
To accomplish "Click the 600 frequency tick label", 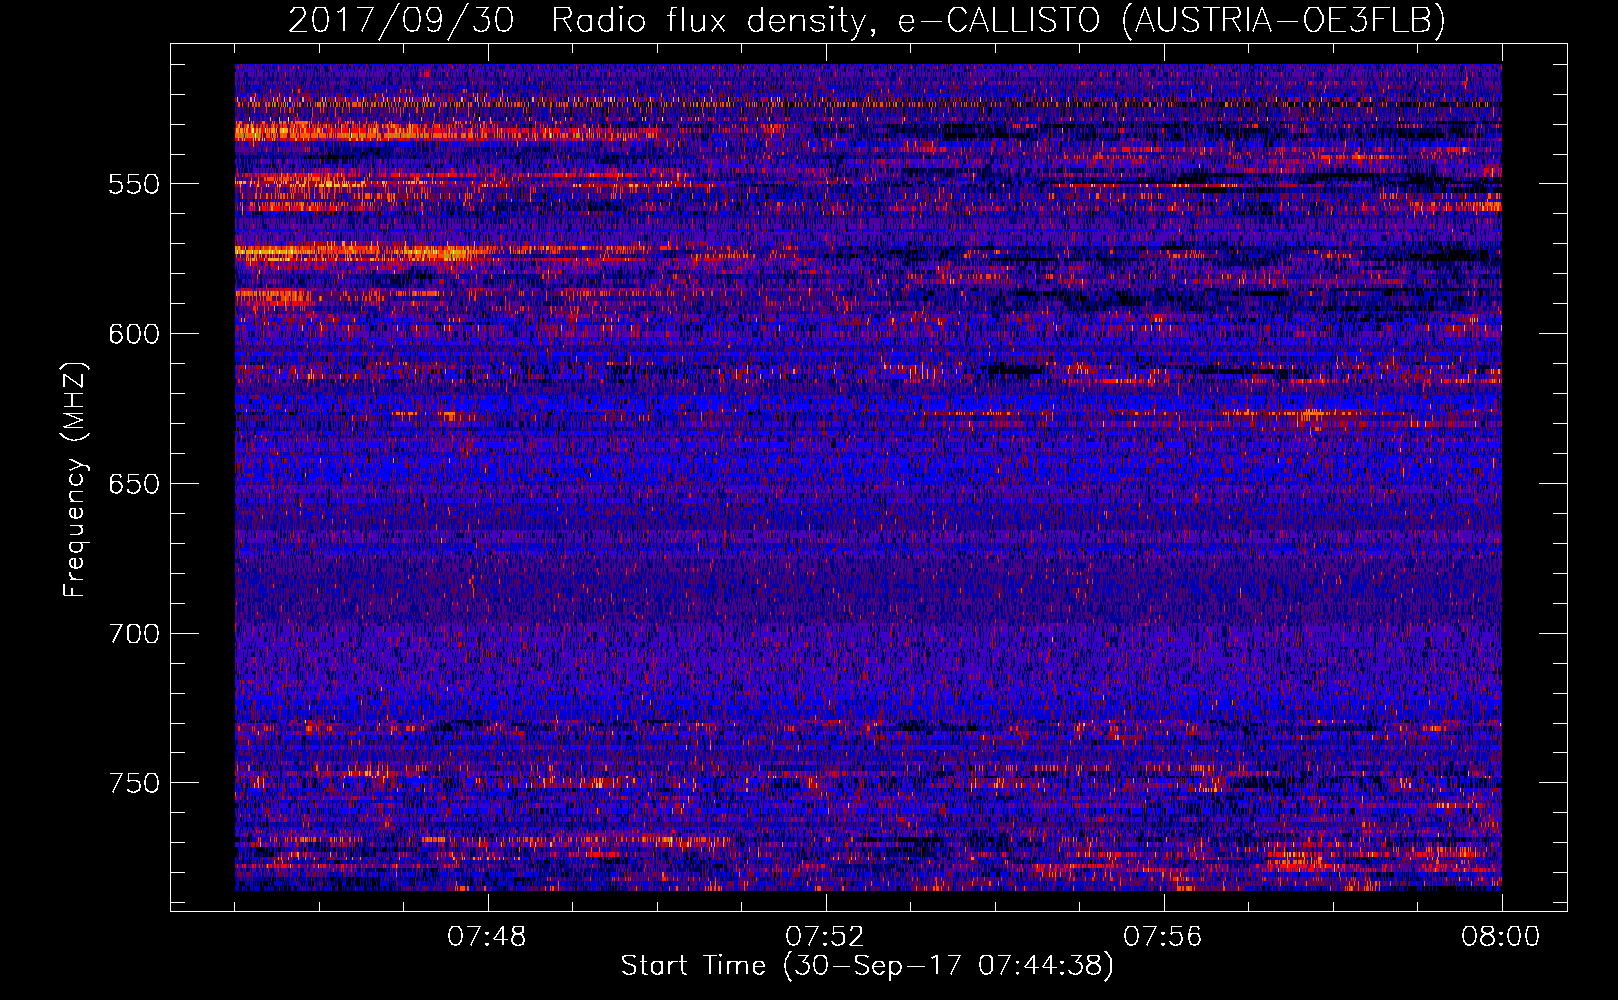I will (x=134, y=334).
